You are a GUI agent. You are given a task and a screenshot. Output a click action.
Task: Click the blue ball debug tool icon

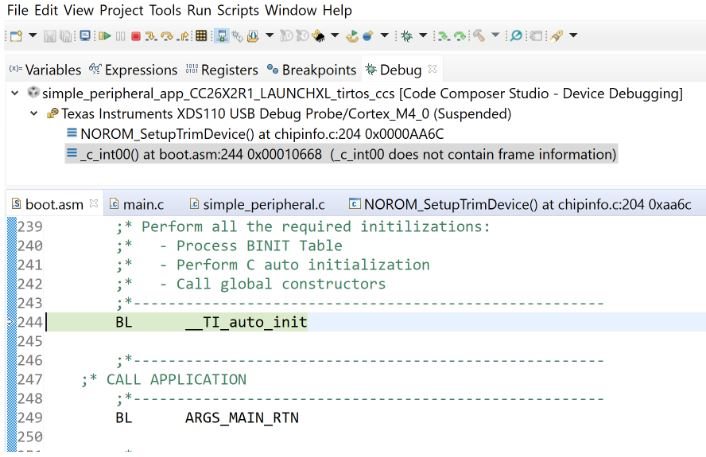[x=368, y=36]
